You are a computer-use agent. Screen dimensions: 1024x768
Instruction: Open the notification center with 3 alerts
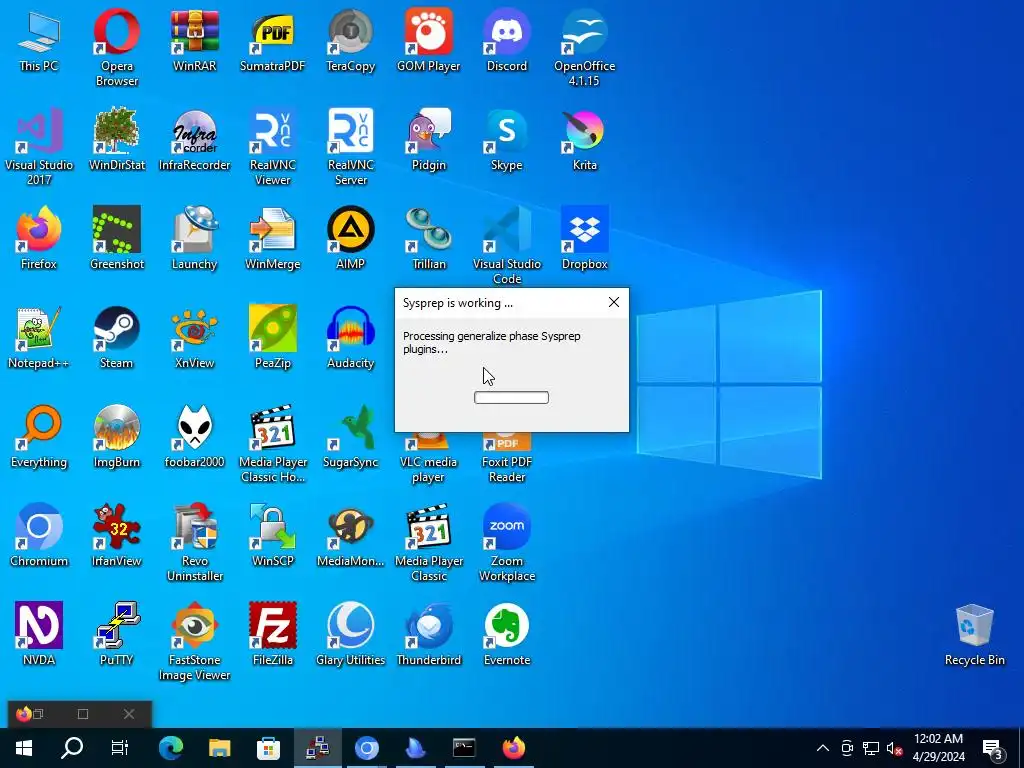pos(993,750)
